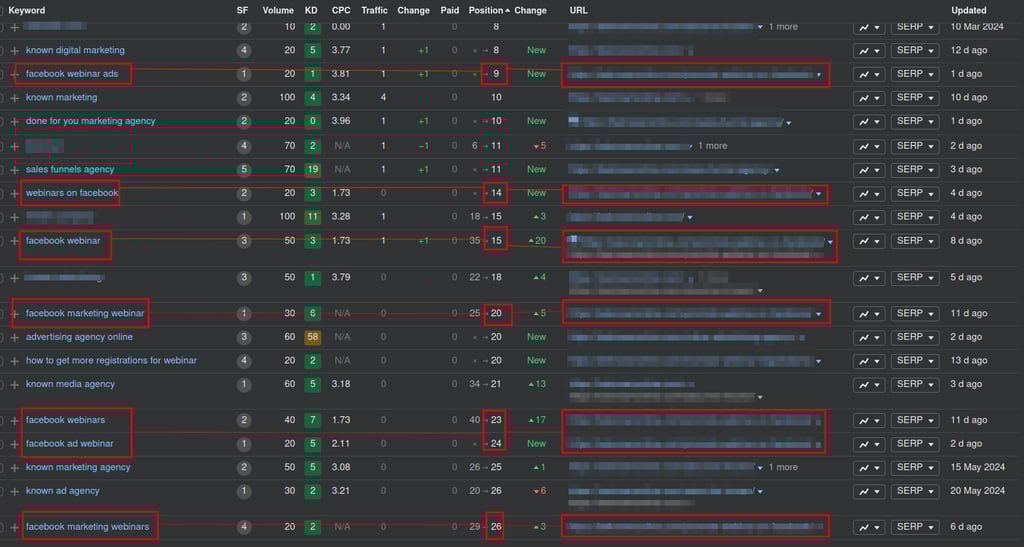Image resolution: width=1024 pixels, height=547 pixels.
Task: Click '1 more' in 'known marketing agency' row
Action: pos(783,467)
